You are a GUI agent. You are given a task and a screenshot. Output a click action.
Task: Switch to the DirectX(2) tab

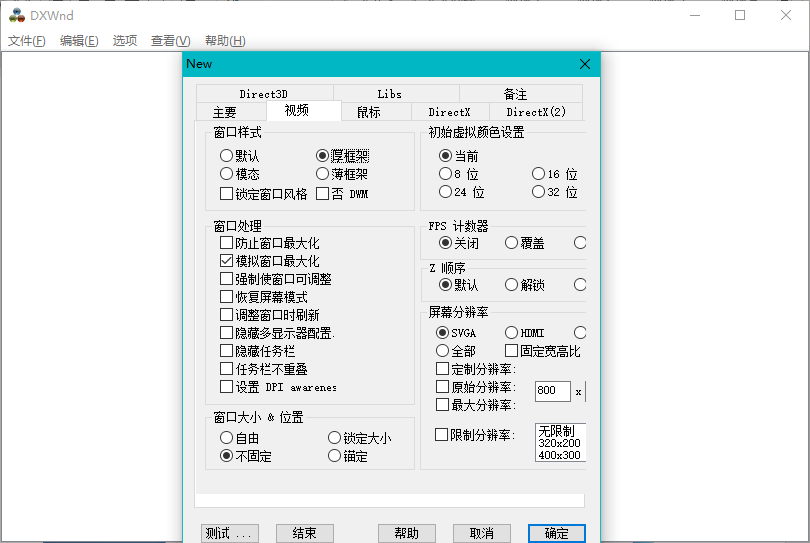pyautogui.click(x=536, y=112)
